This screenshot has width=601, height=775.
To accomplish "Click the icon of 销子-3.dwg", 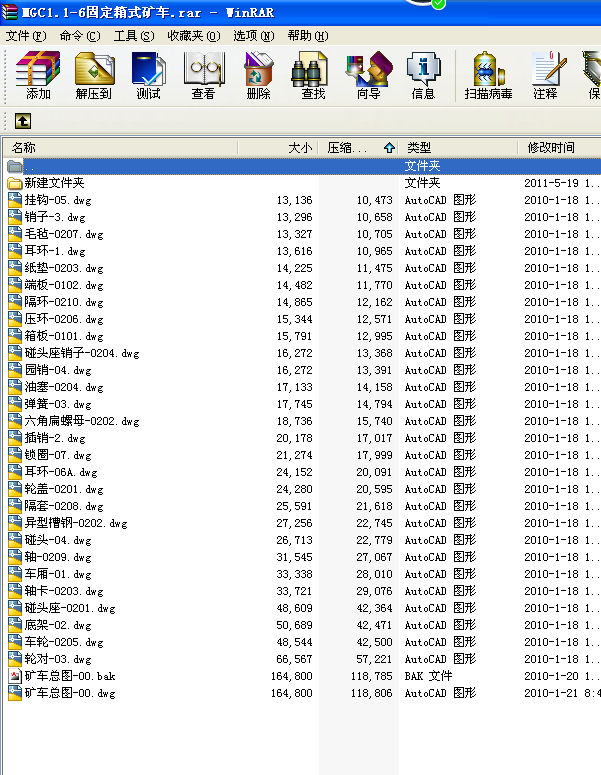I will click(15, 217).
